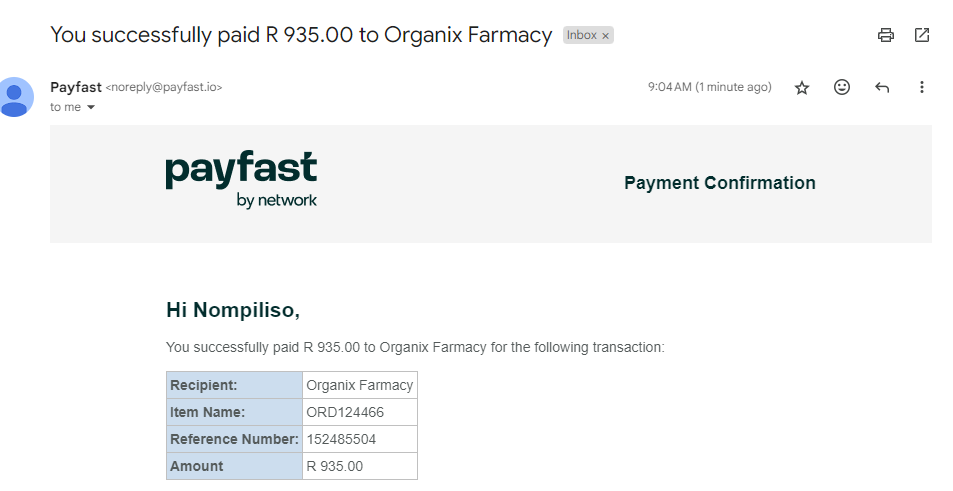The image size is (953, 491).
Task: Click the 9:04 AM timestamp
Action: (x=709, y=87)
